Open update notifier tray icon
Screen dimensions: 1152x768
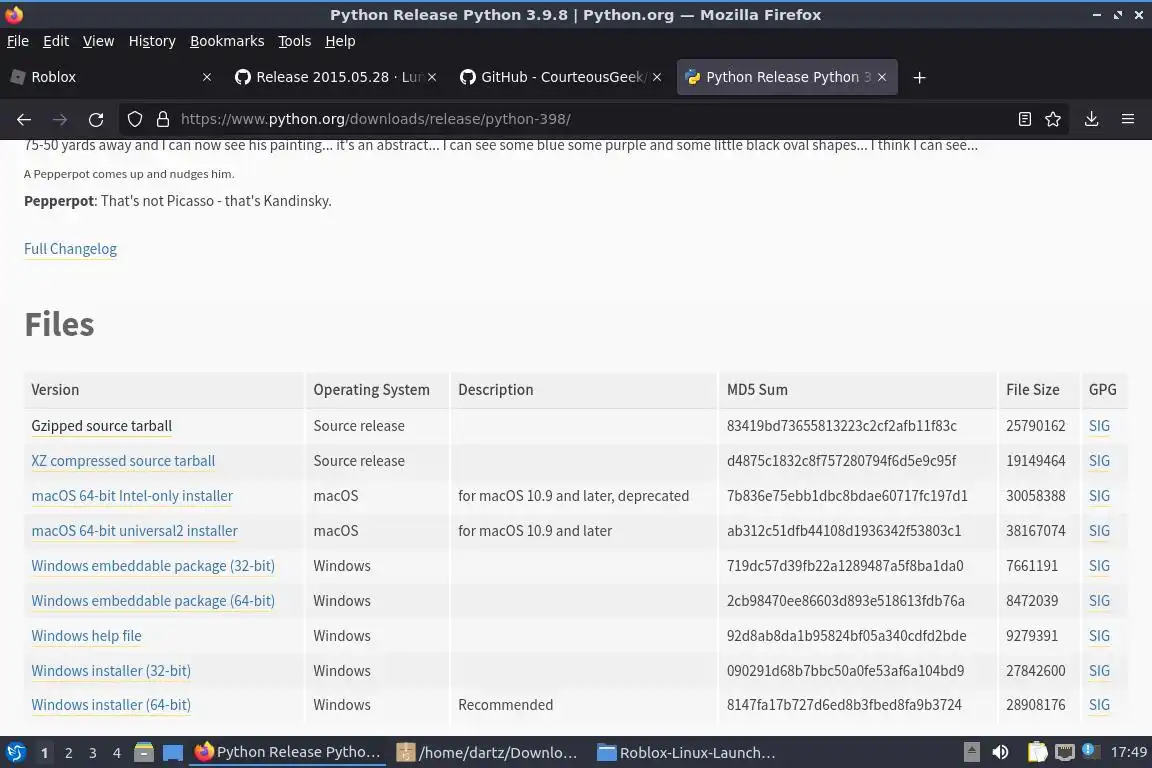click(1090, 751)
